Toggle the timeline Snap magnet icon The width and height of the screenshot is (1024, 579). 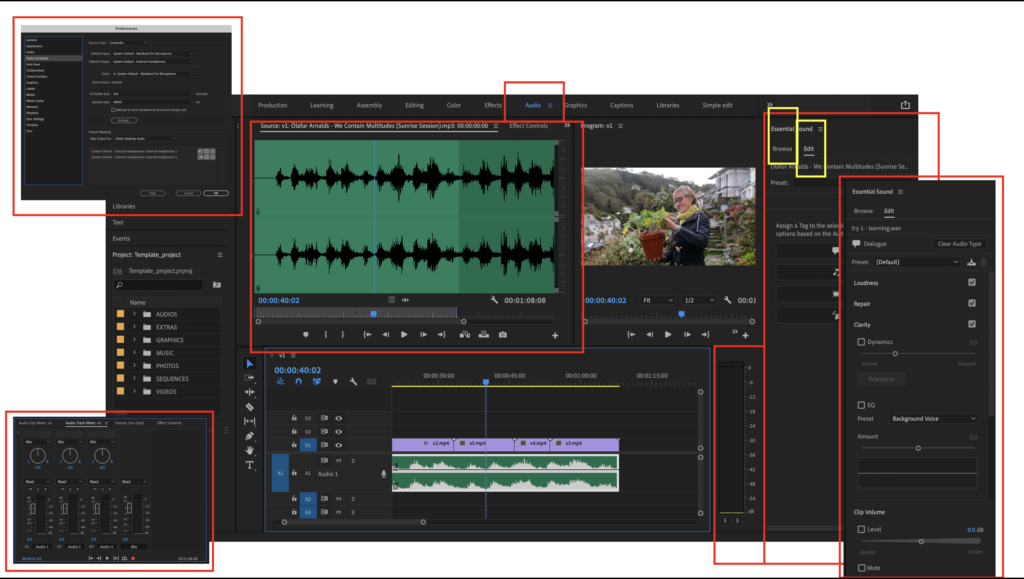point(298,381)
